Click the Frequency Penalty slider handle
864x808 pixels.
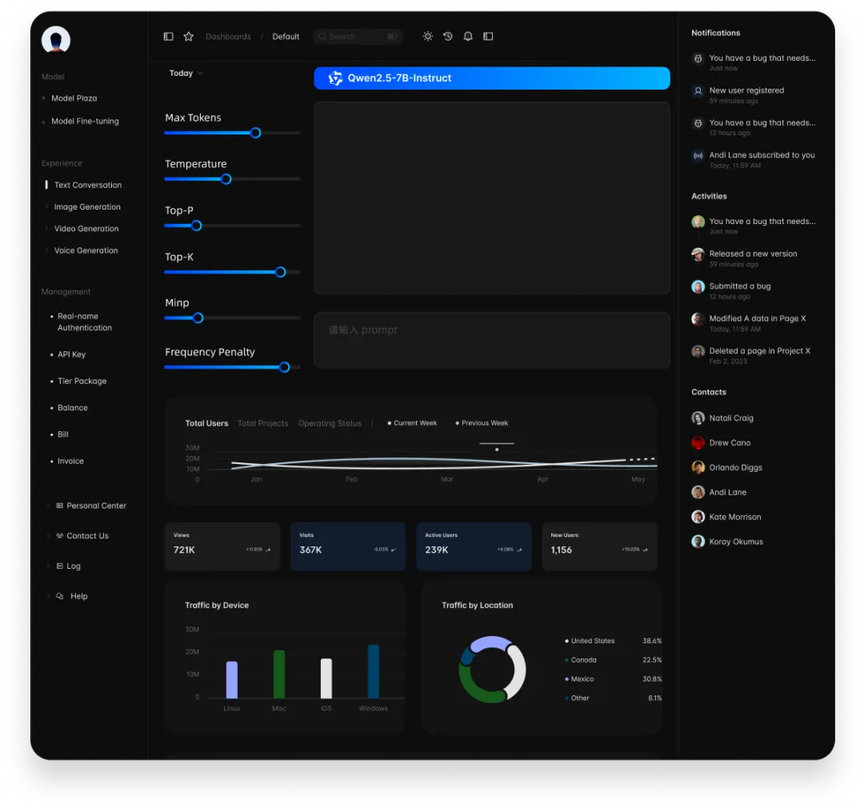[284, 367]
